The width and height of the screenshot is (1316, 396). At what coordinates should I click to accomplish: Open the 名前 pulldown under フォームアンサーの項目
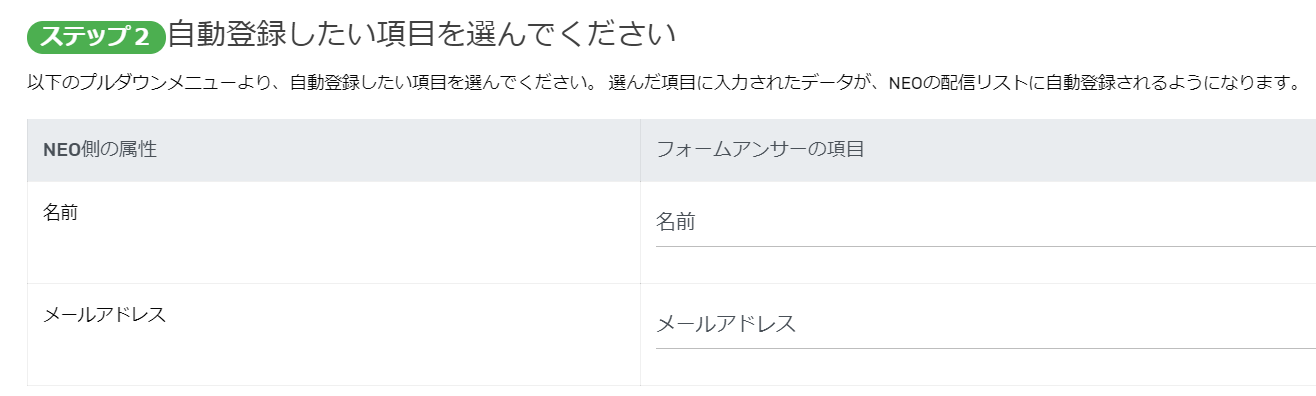pos(986,222)
